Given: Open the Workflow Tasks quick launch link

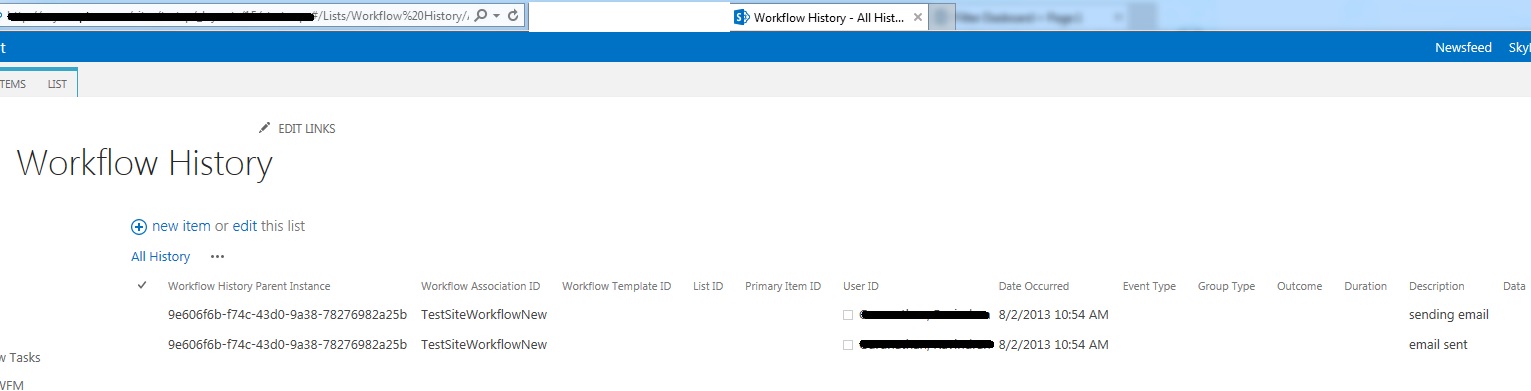Looking at the screenshot, I should pyautogui.click(x=20, y=357).
